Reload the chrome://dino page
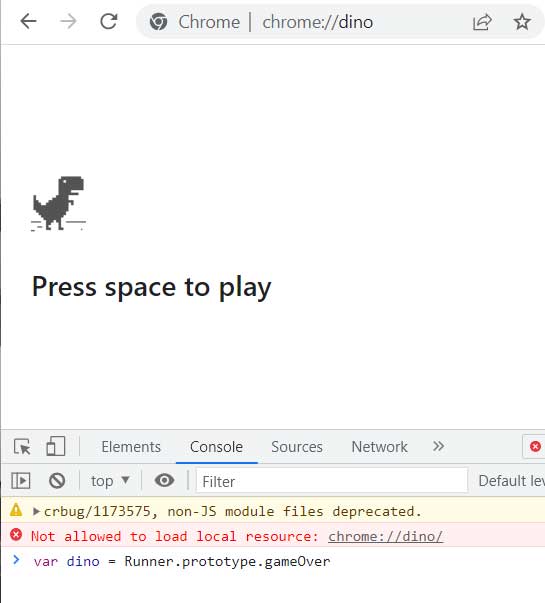The image size is (545, 603). [109, 22]
